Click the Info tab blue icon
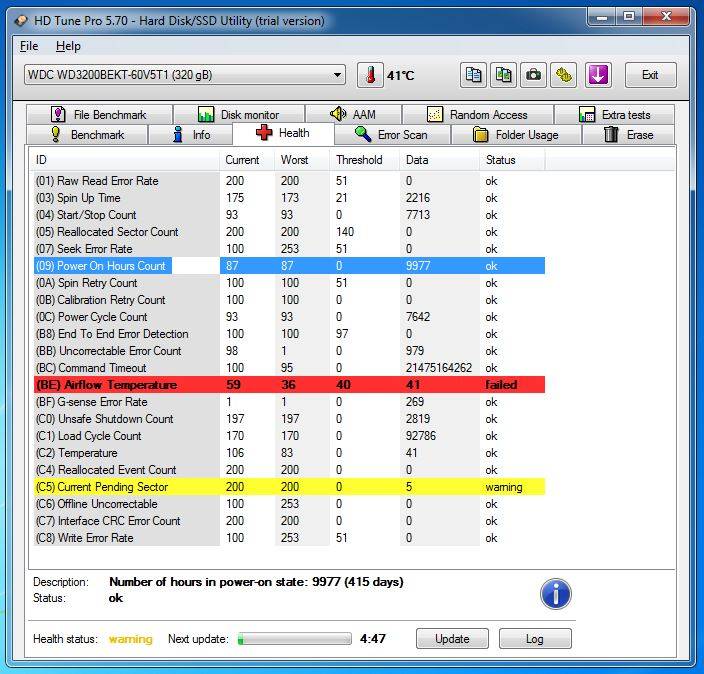This screenshot has height=674, width=704. (178, 134)
